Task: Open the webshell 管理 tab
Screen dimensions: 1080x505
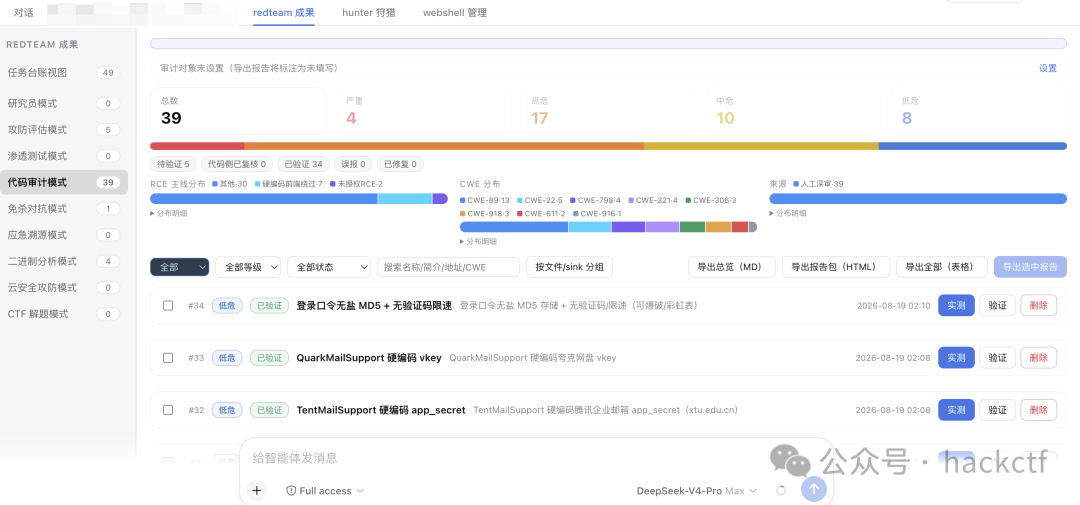Action: 455,13
